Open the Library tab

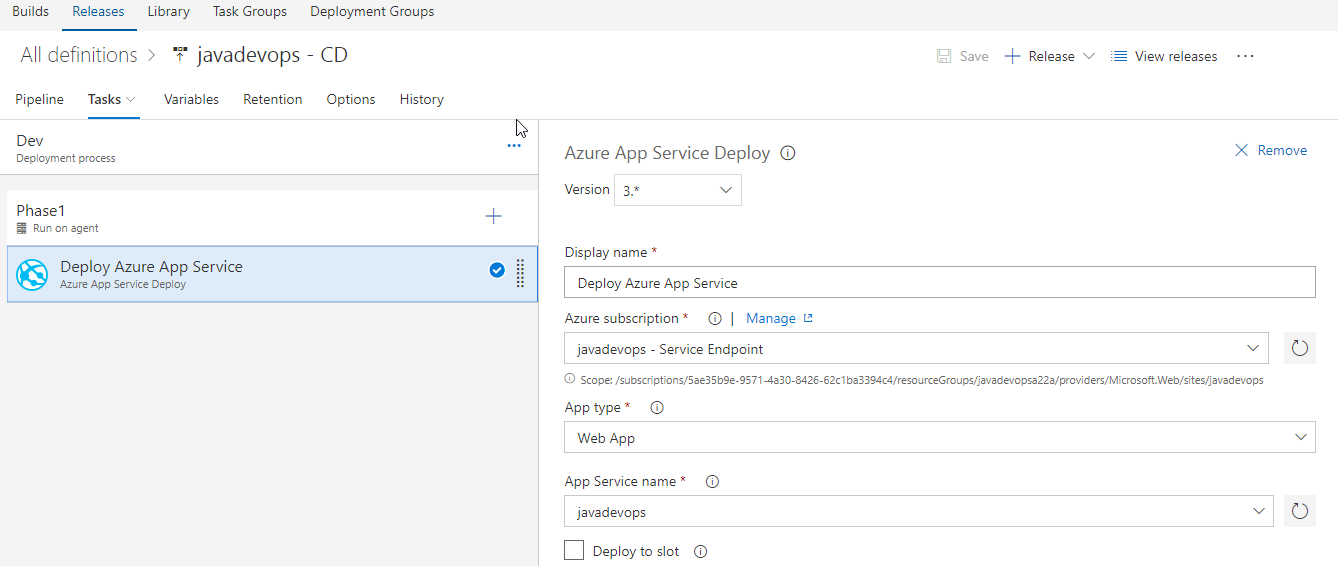[168, 12]
